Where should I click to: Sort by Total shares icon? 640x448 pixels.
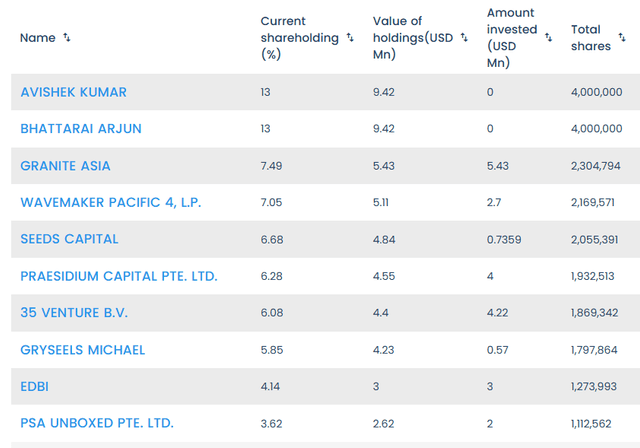coord(628,38)
